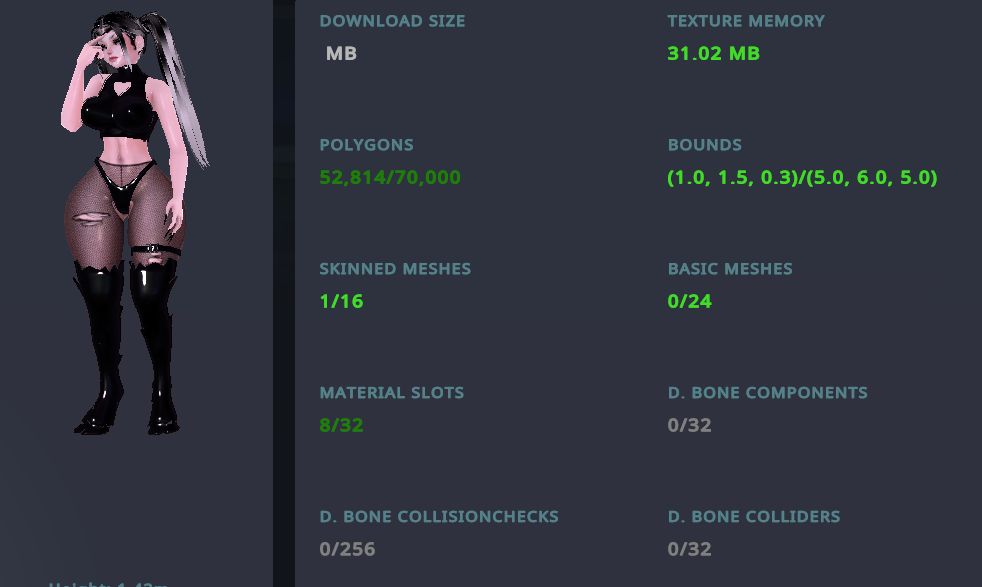The width and height of the screenshot is (982, 587).
Task: Select the D. Bone Colliders label
Action: (x=754, y=517)
